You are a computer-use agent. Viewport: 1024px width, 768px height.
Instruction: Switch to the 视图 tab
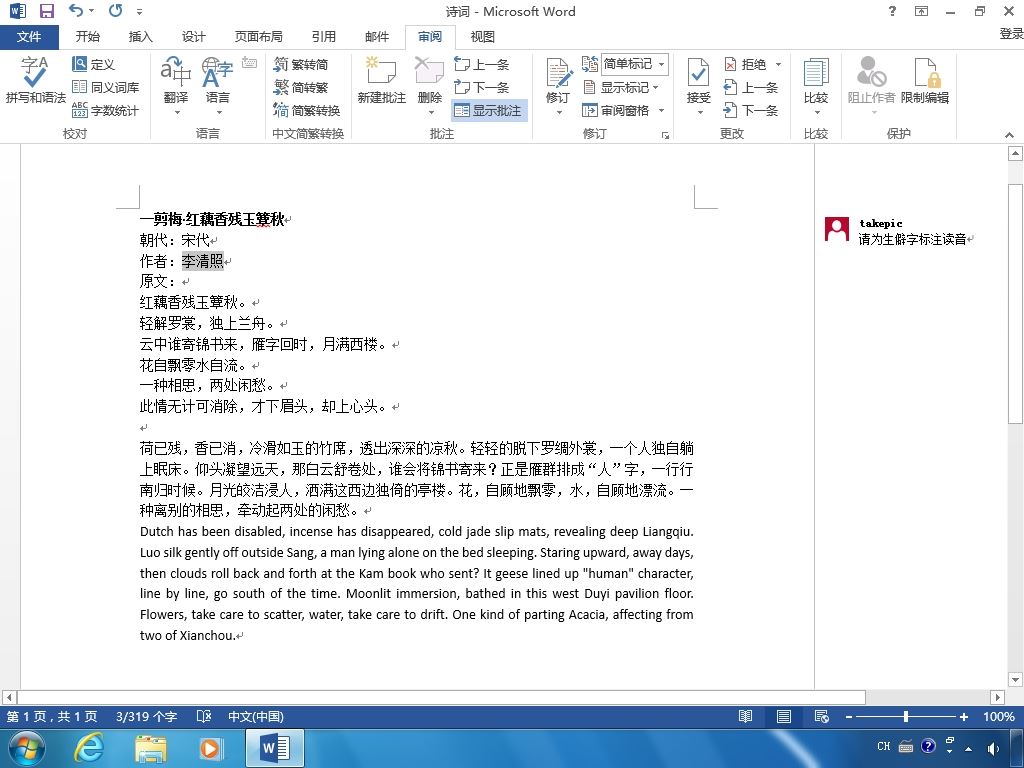483,37
